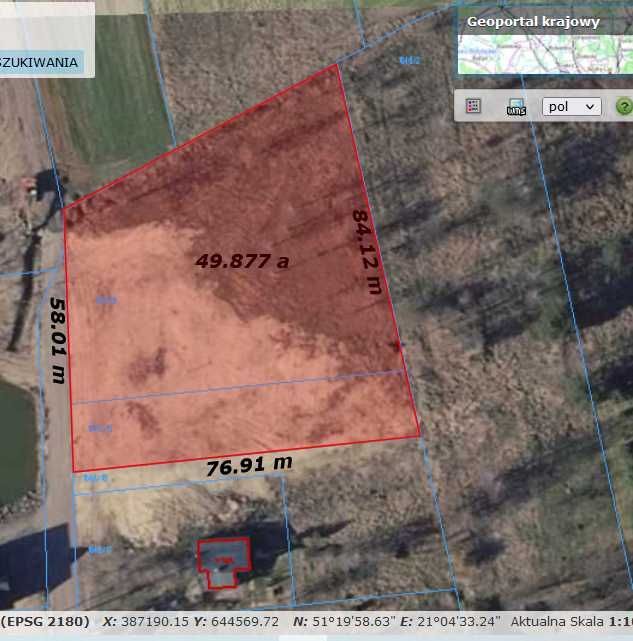Click the 'Aktualna Skala' scale label
Screen dimensions: 633x641
557,622
